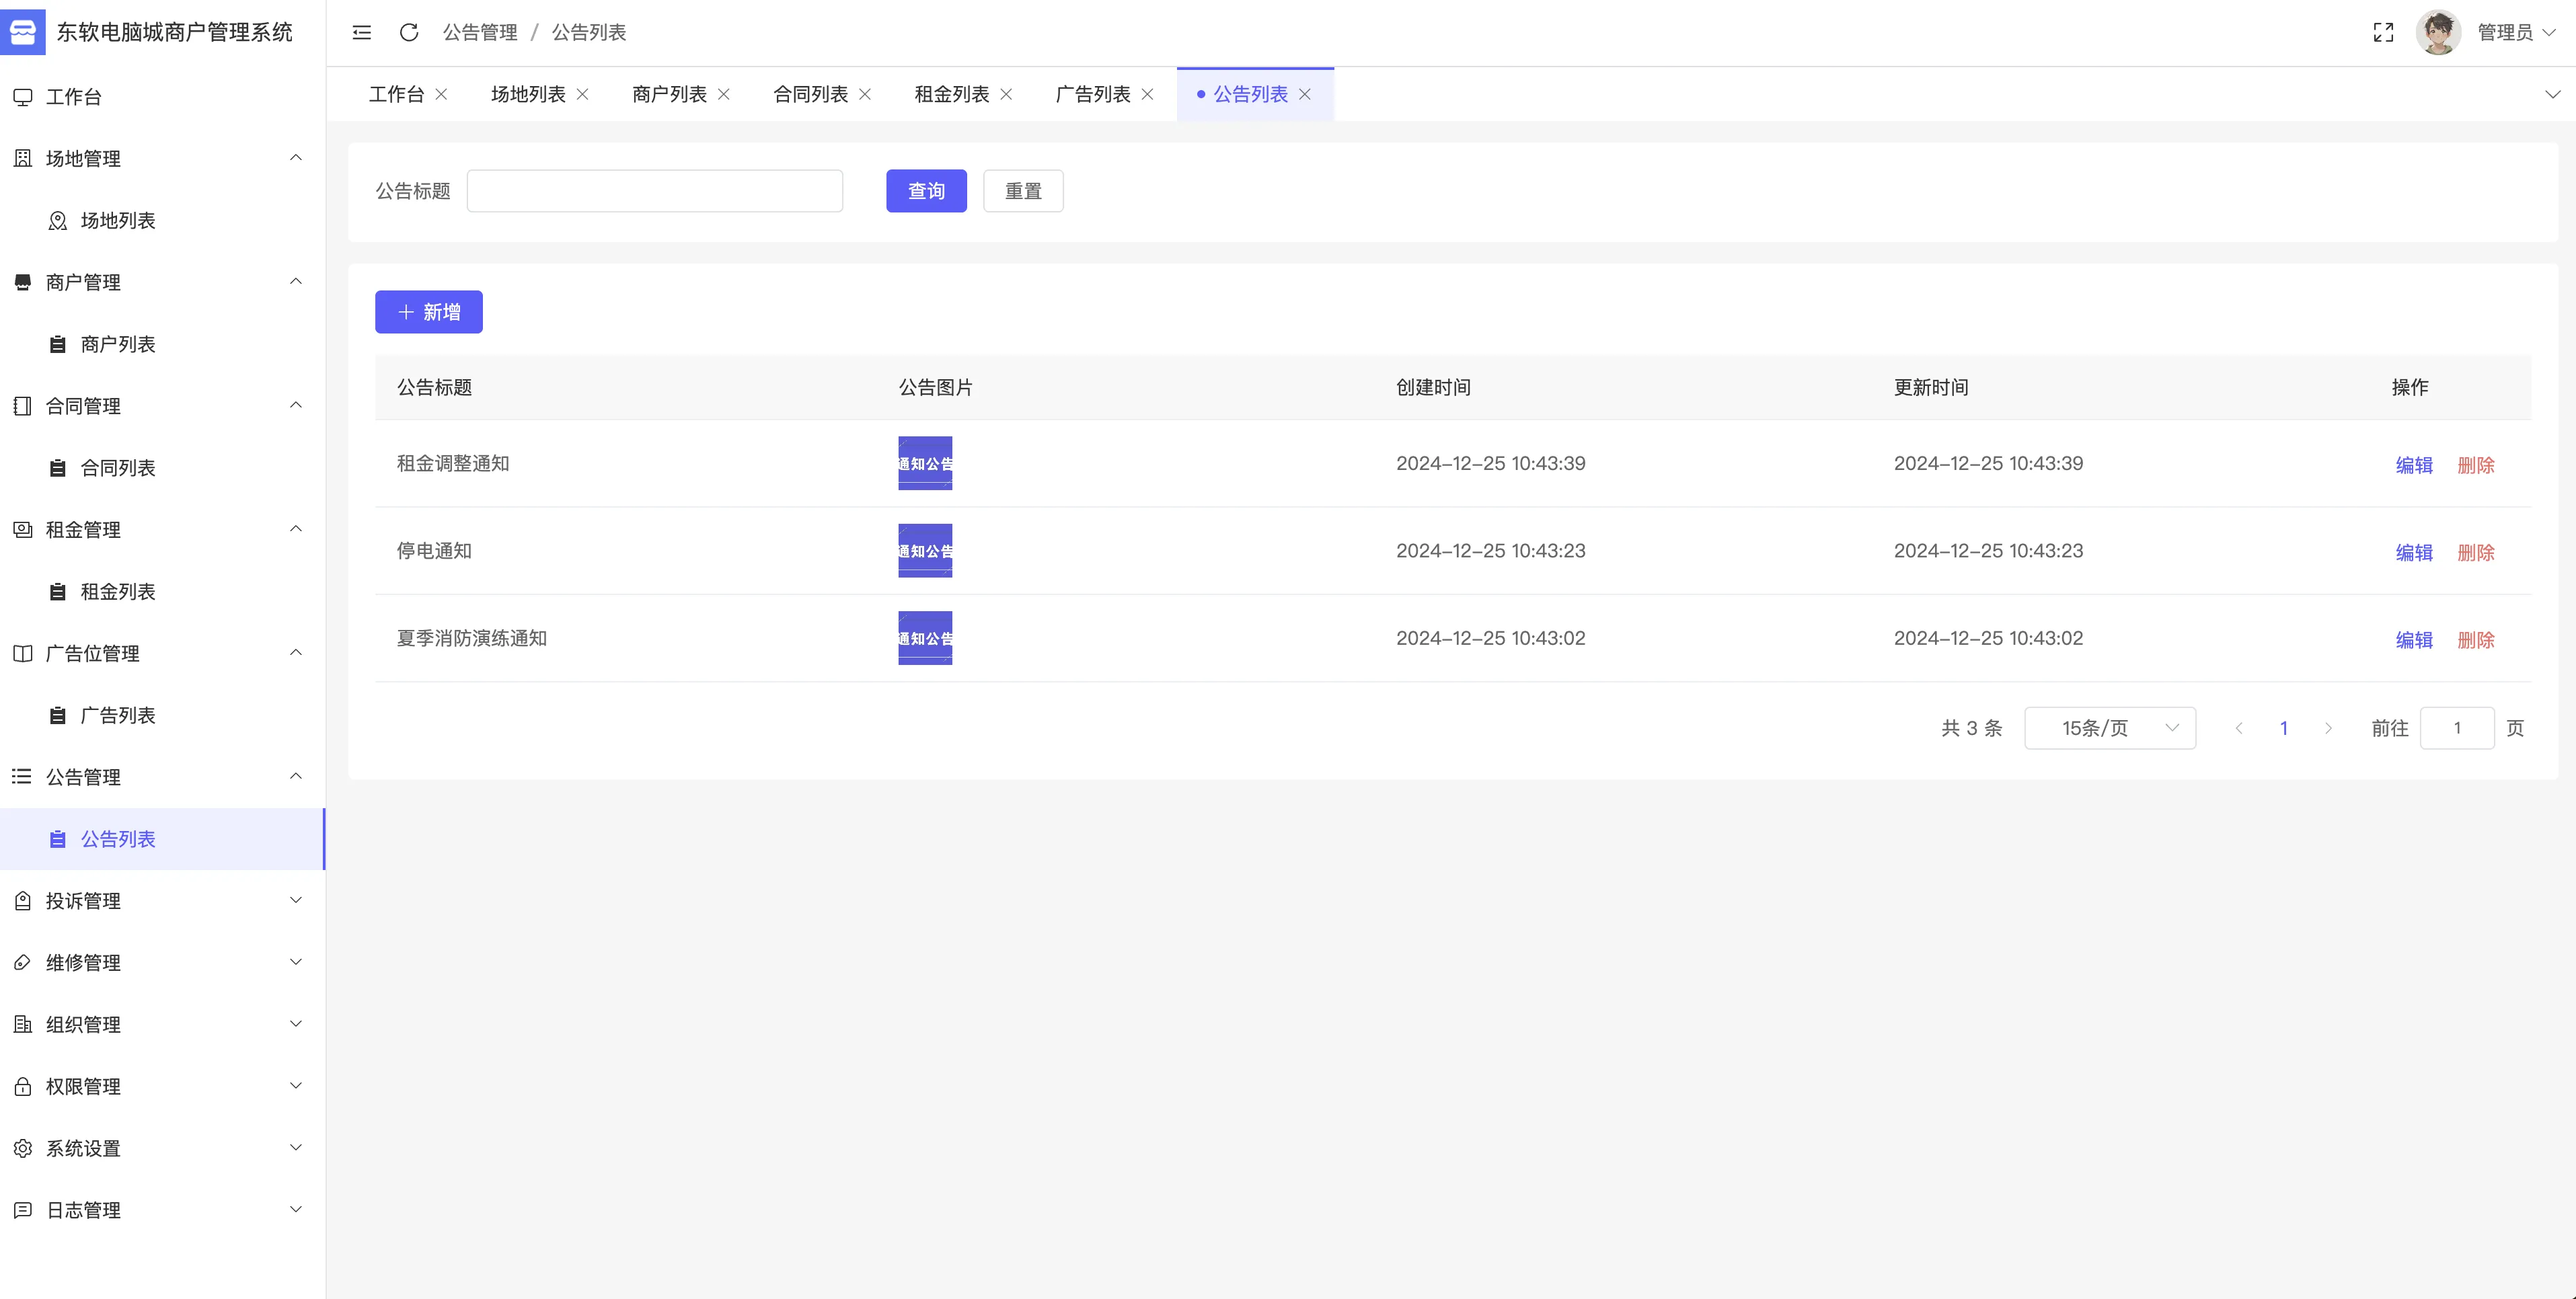2576x1299 pixels.
Task: Switch to the 租金列表 tab
Action: 951,94
